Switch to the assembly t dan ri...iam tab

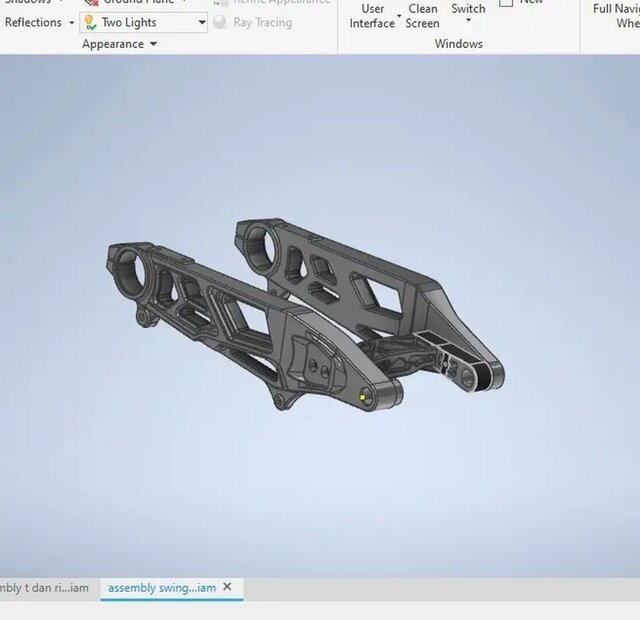(44, 588)
